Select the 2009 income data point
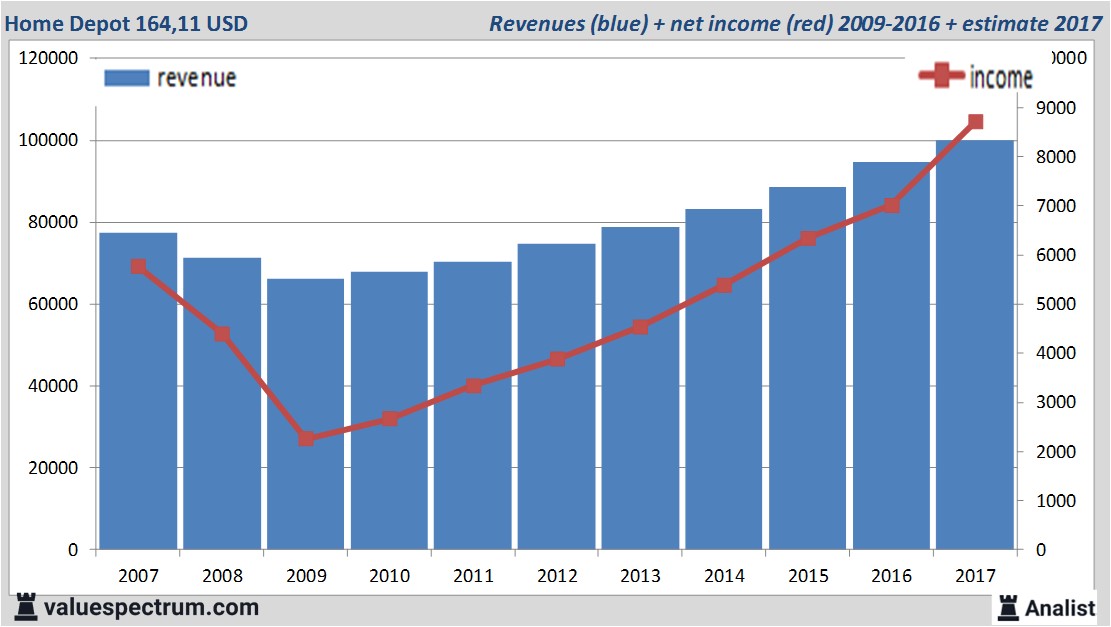Screen dimensions: 1111x627 [306, 439]
